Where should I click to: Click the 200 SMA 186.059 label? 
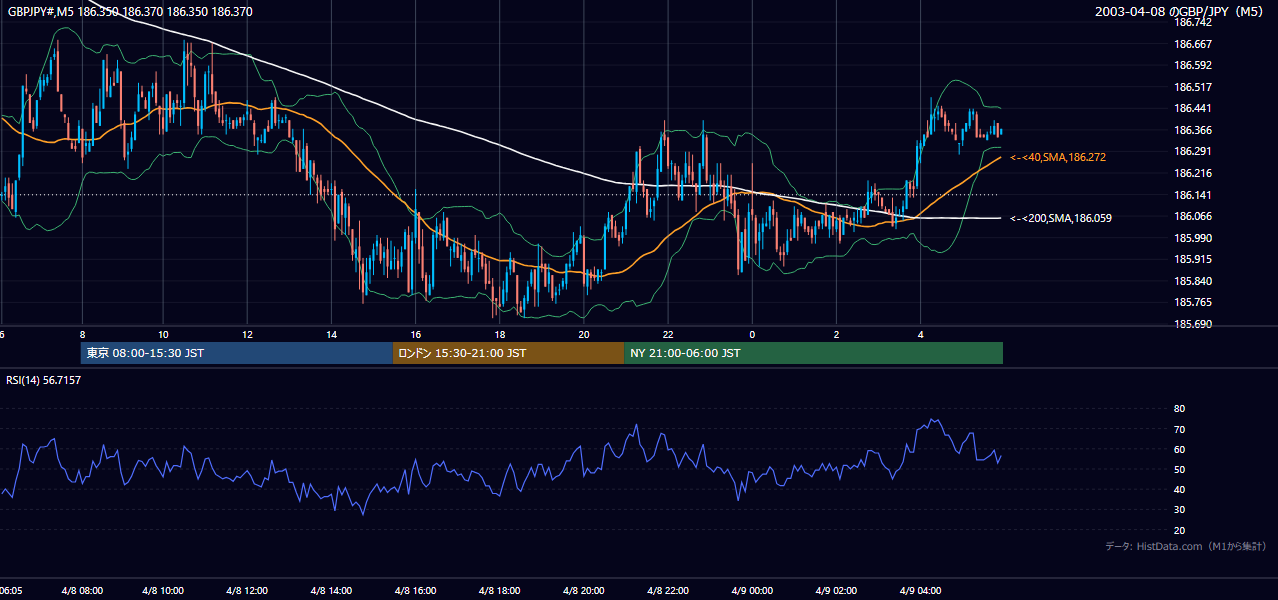pos(1061,218)
